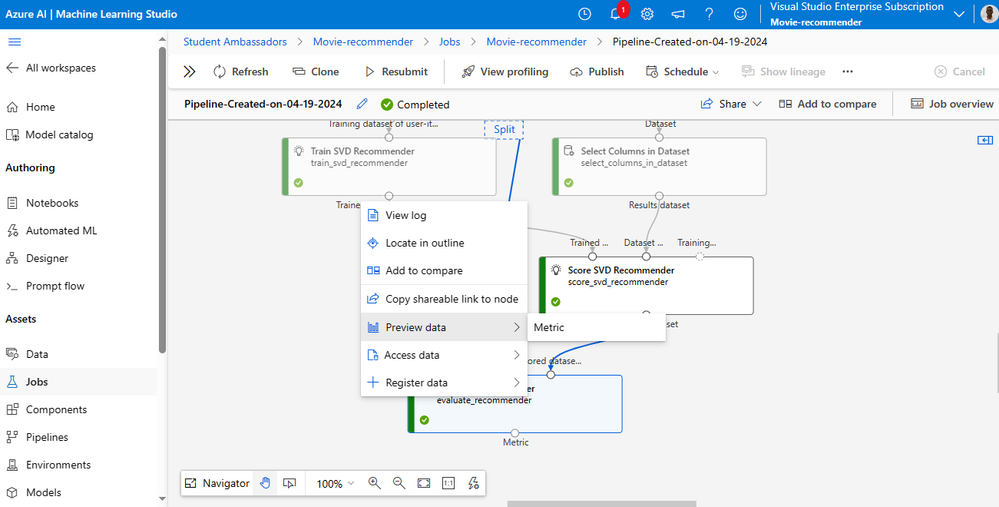
Task: Open Job overview panel
Action: coord(952,104)
